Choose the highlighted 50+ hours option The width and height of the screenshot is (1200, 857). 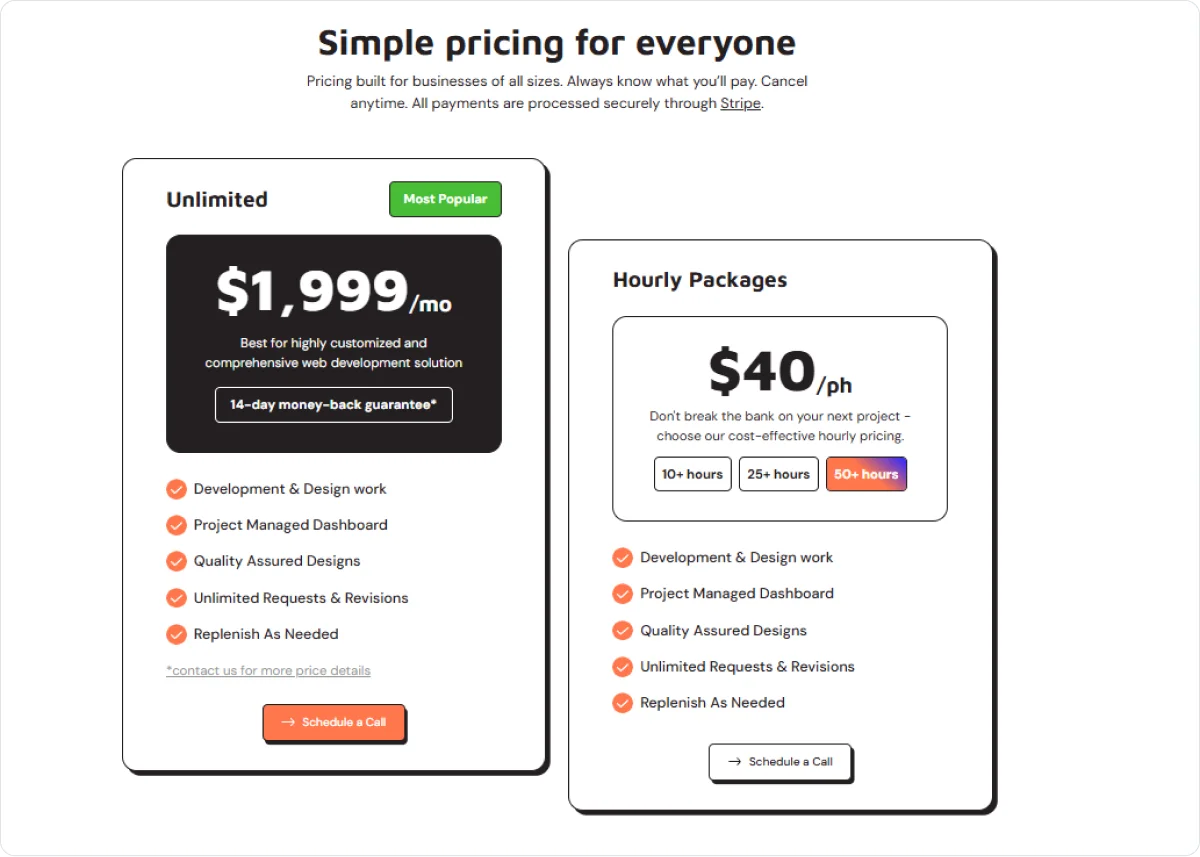pos(866,474)
